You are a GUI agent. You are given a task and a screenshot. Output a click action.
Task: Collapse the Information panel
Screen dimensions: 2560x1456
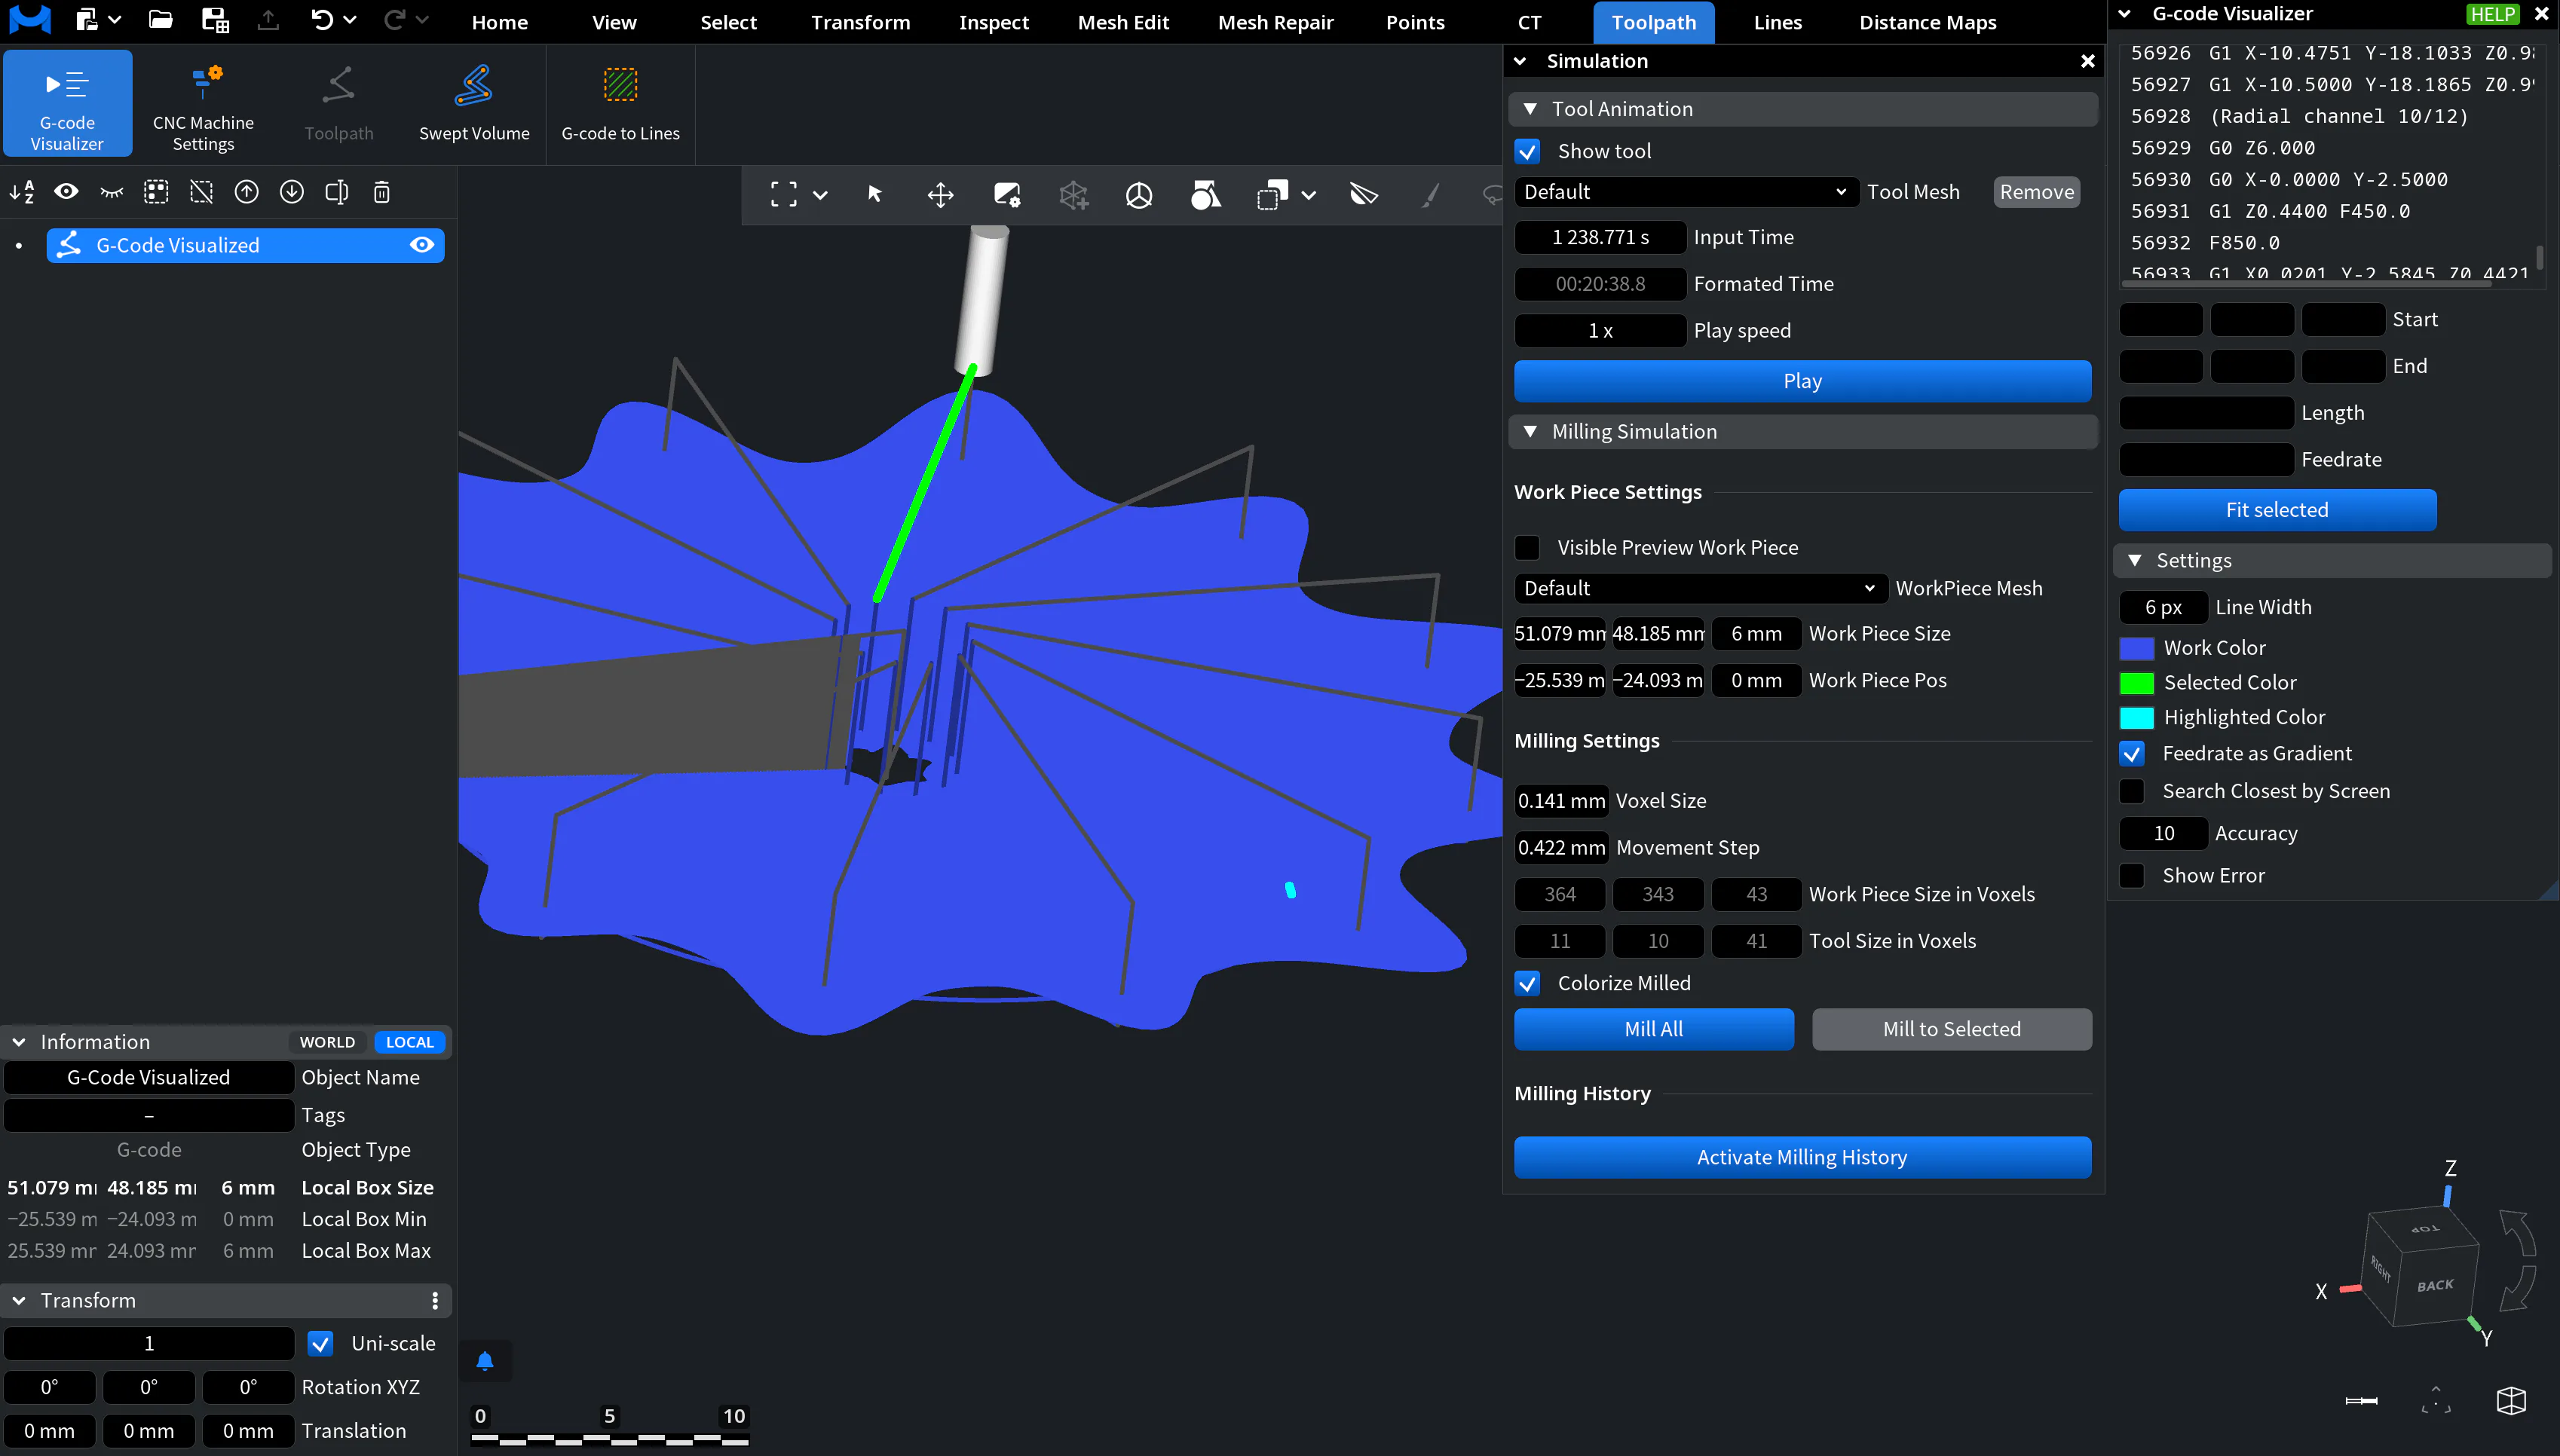click(19, 1042)
